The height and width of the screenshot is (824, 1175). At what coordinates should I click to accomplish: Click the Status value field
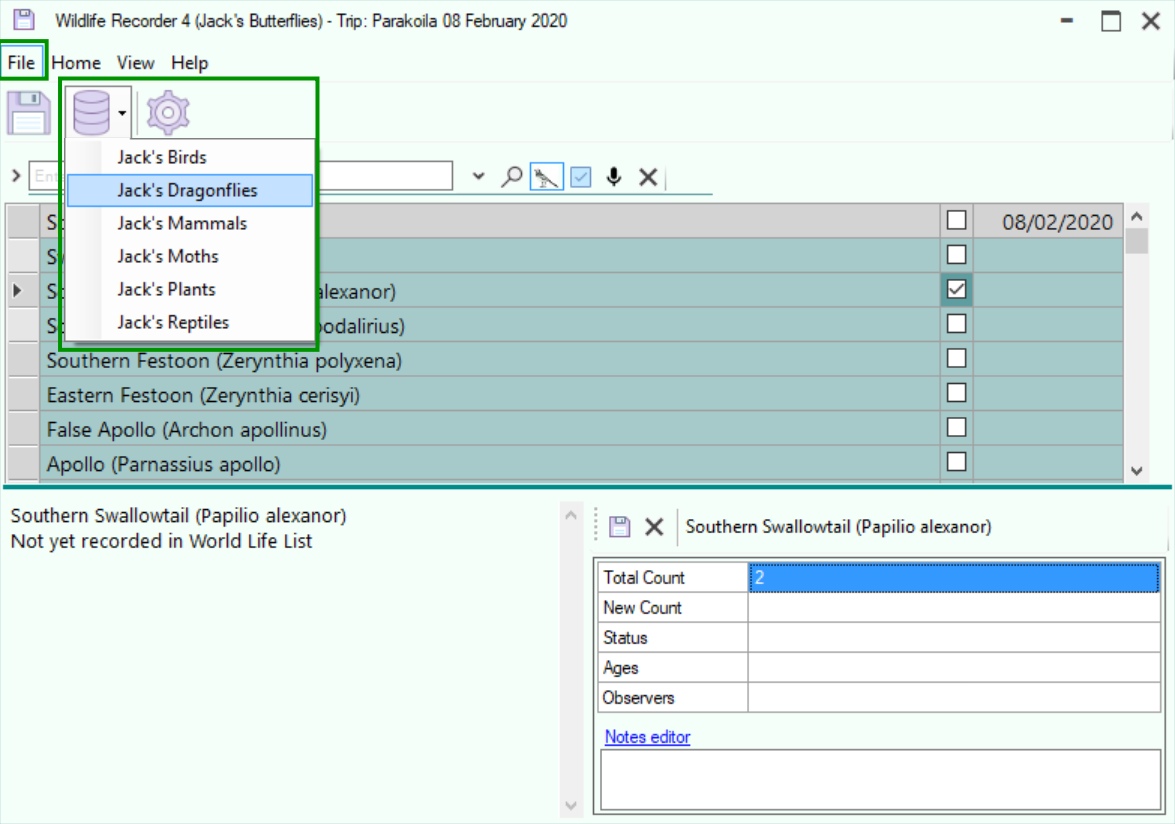click(955, 637)
